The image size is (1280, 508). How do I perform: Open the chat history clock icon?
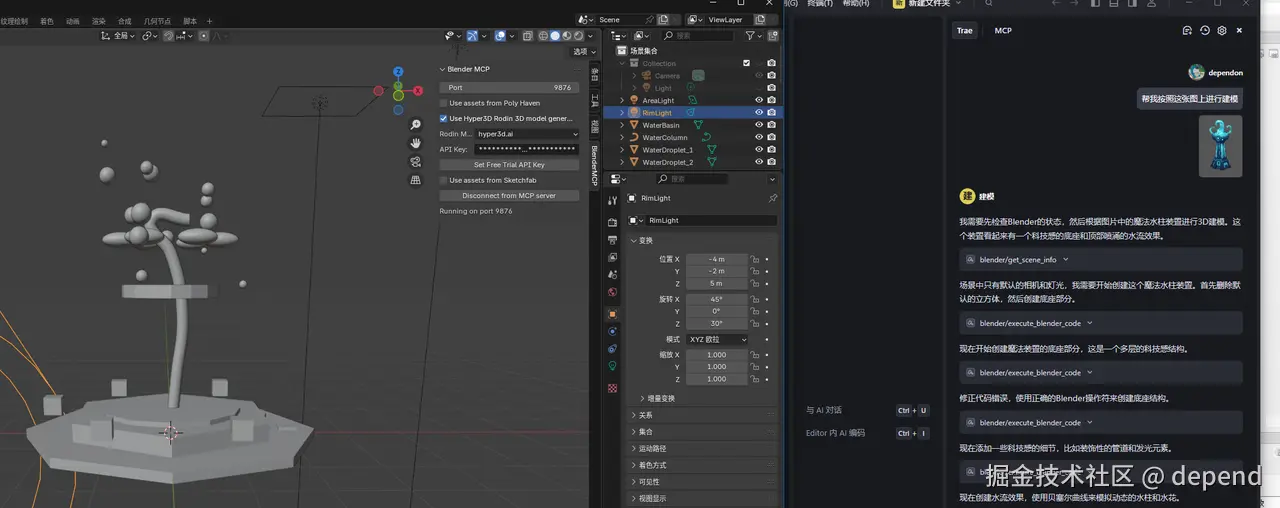(1204, 31)
